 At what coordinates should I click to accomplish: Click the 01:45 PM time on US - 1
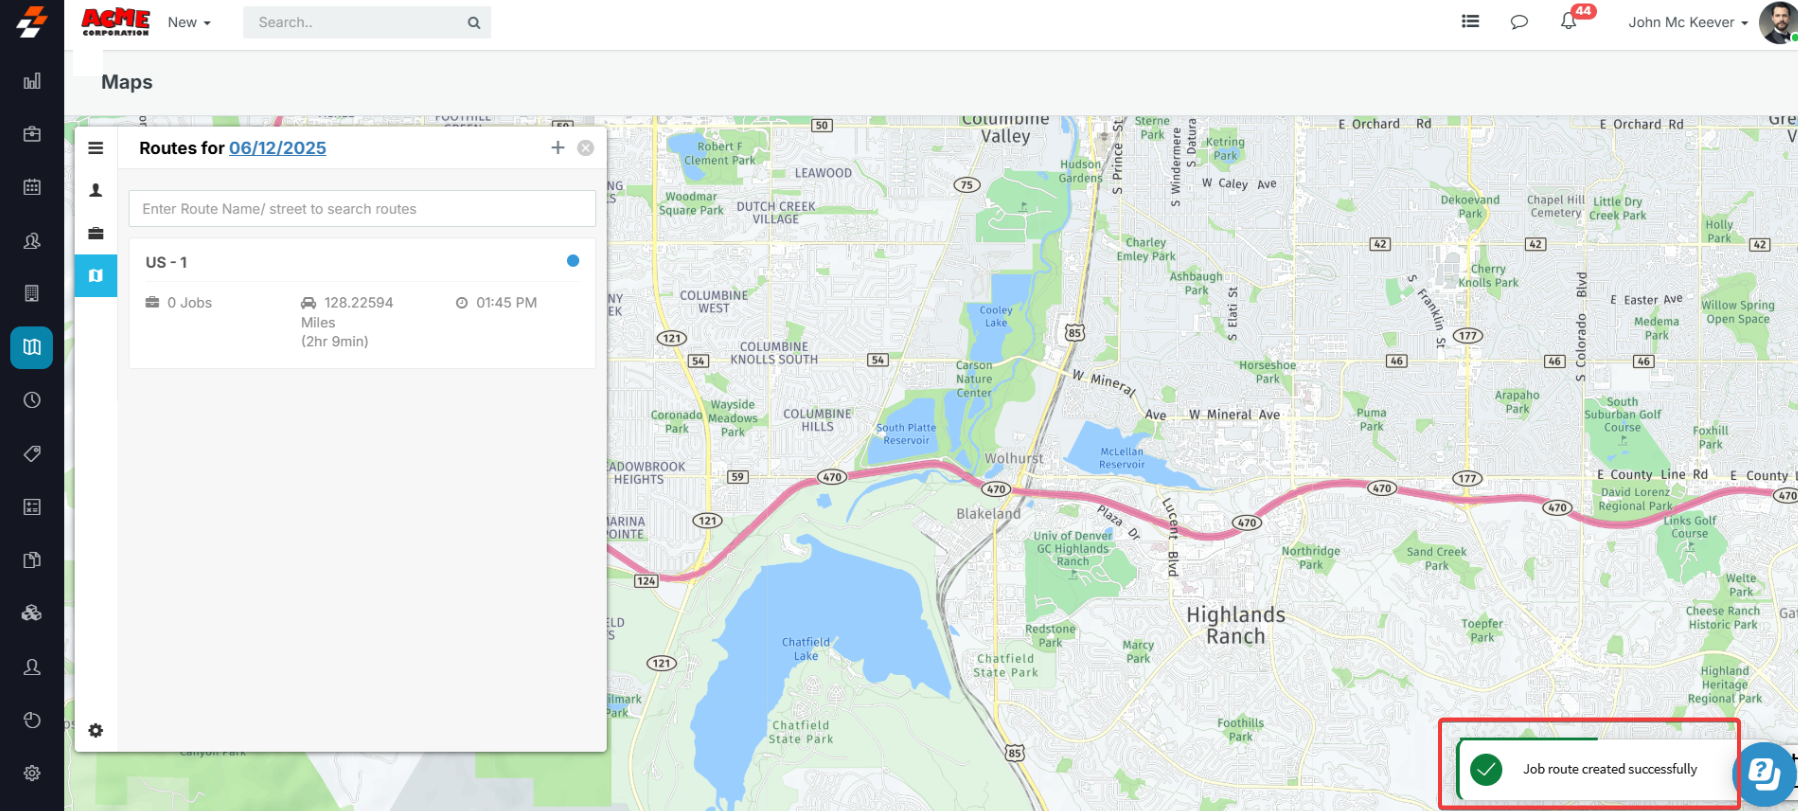pos(497,303)
